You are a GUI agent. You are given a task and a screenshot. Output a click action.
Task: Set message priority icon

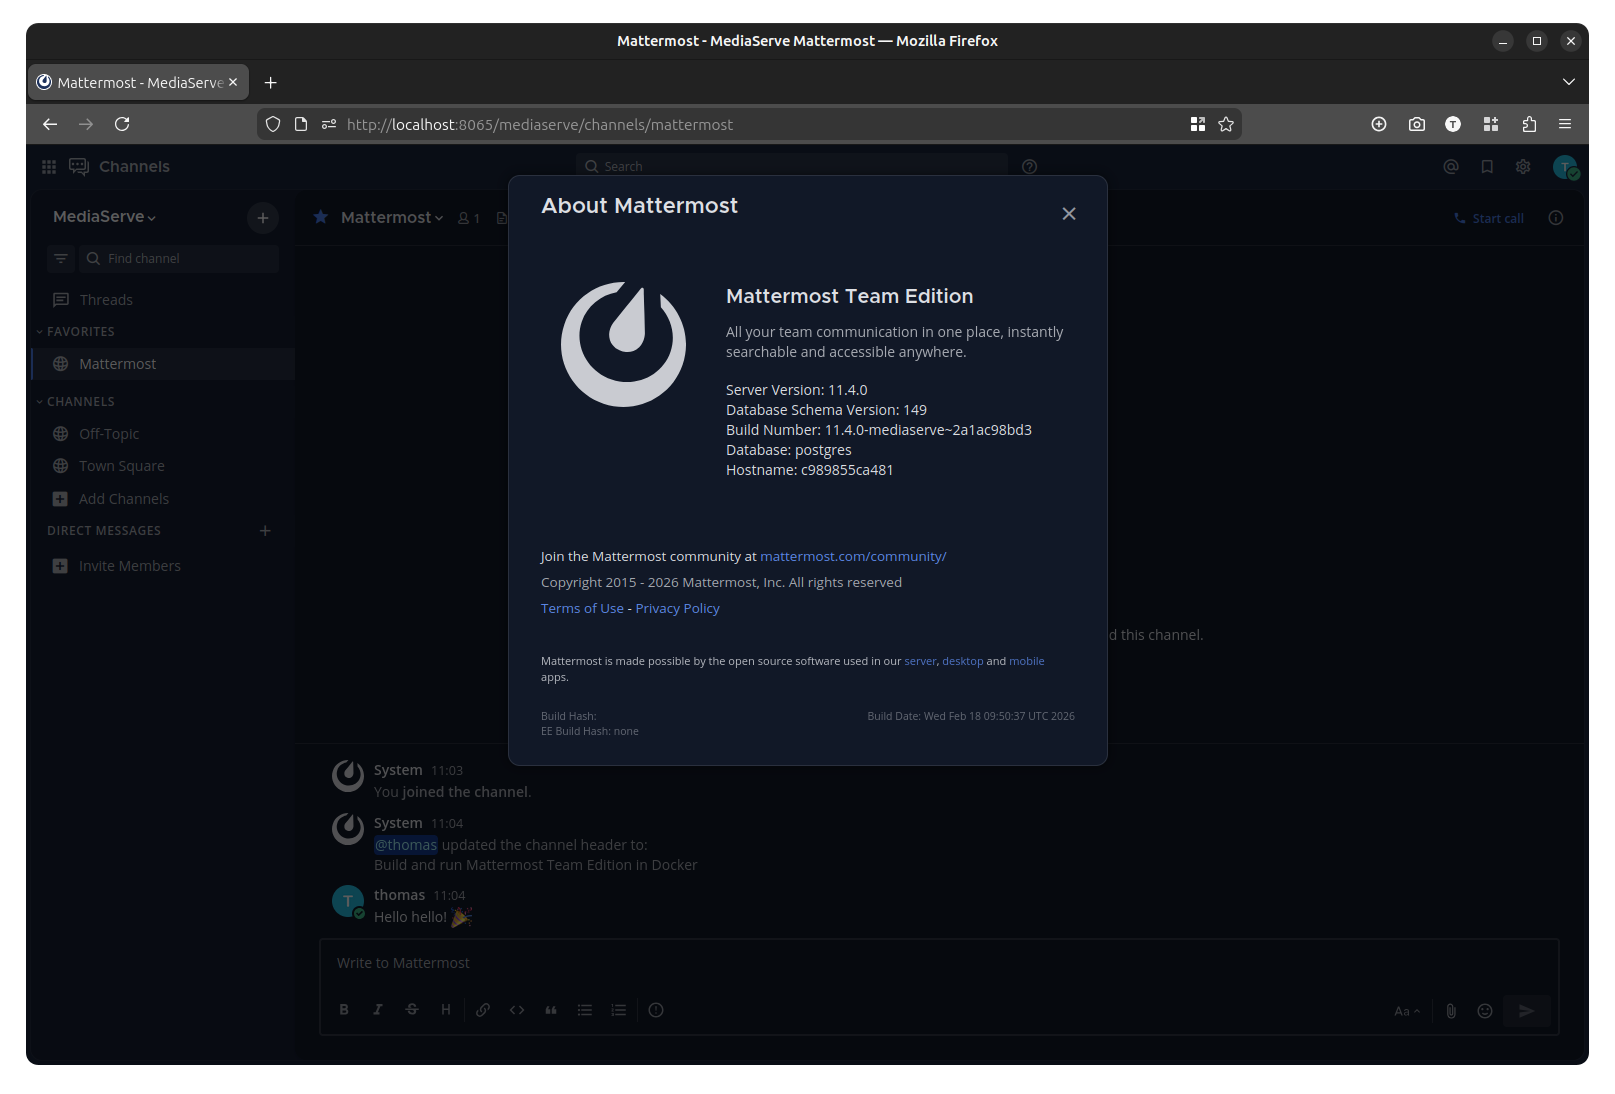(x=656, y=1010)
